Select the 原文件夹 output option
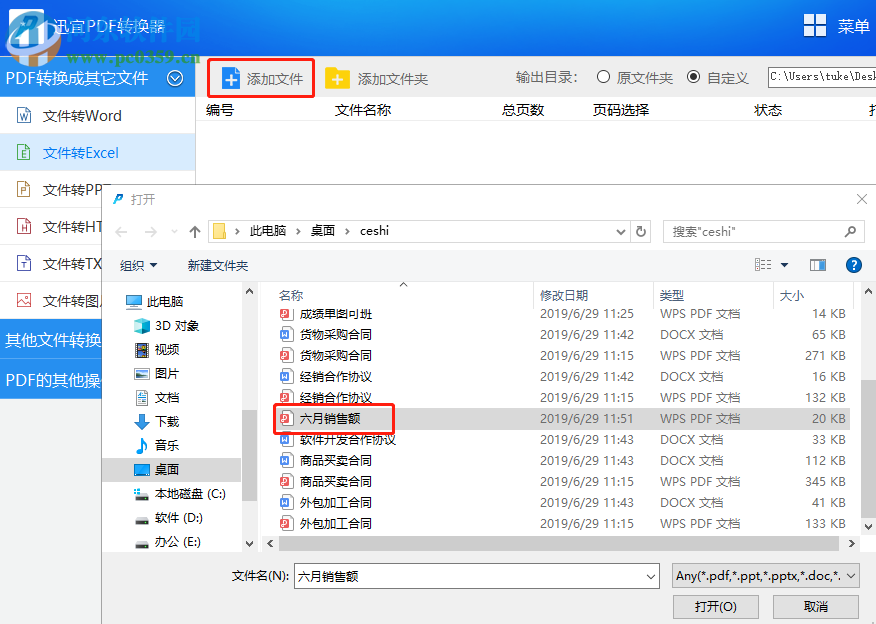This screenshot has height=624, width=876. pyautogui.click(x=603, y=77)
